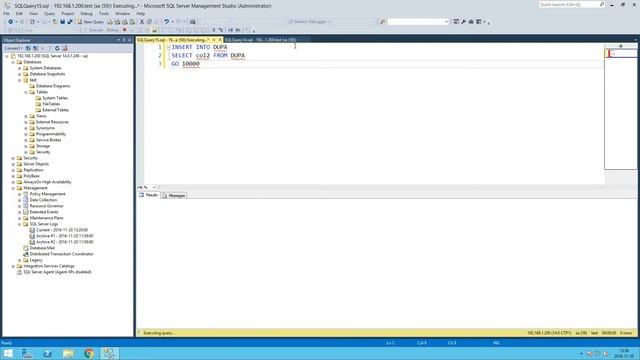Click the Results to Grid highlighted toolbar icon
This screenshot has height=360, width=640.
pos(155,30)
